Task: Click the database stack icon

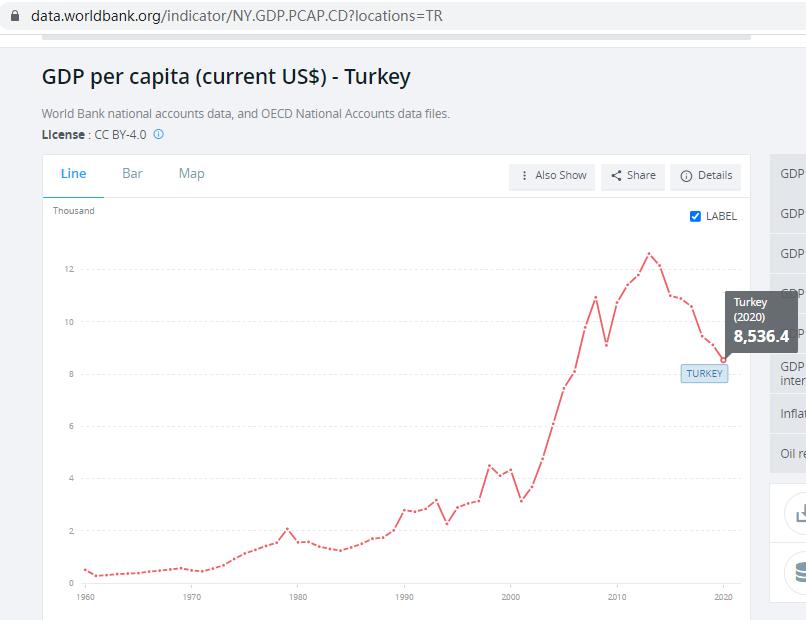Action: click(x=799, y=573)
